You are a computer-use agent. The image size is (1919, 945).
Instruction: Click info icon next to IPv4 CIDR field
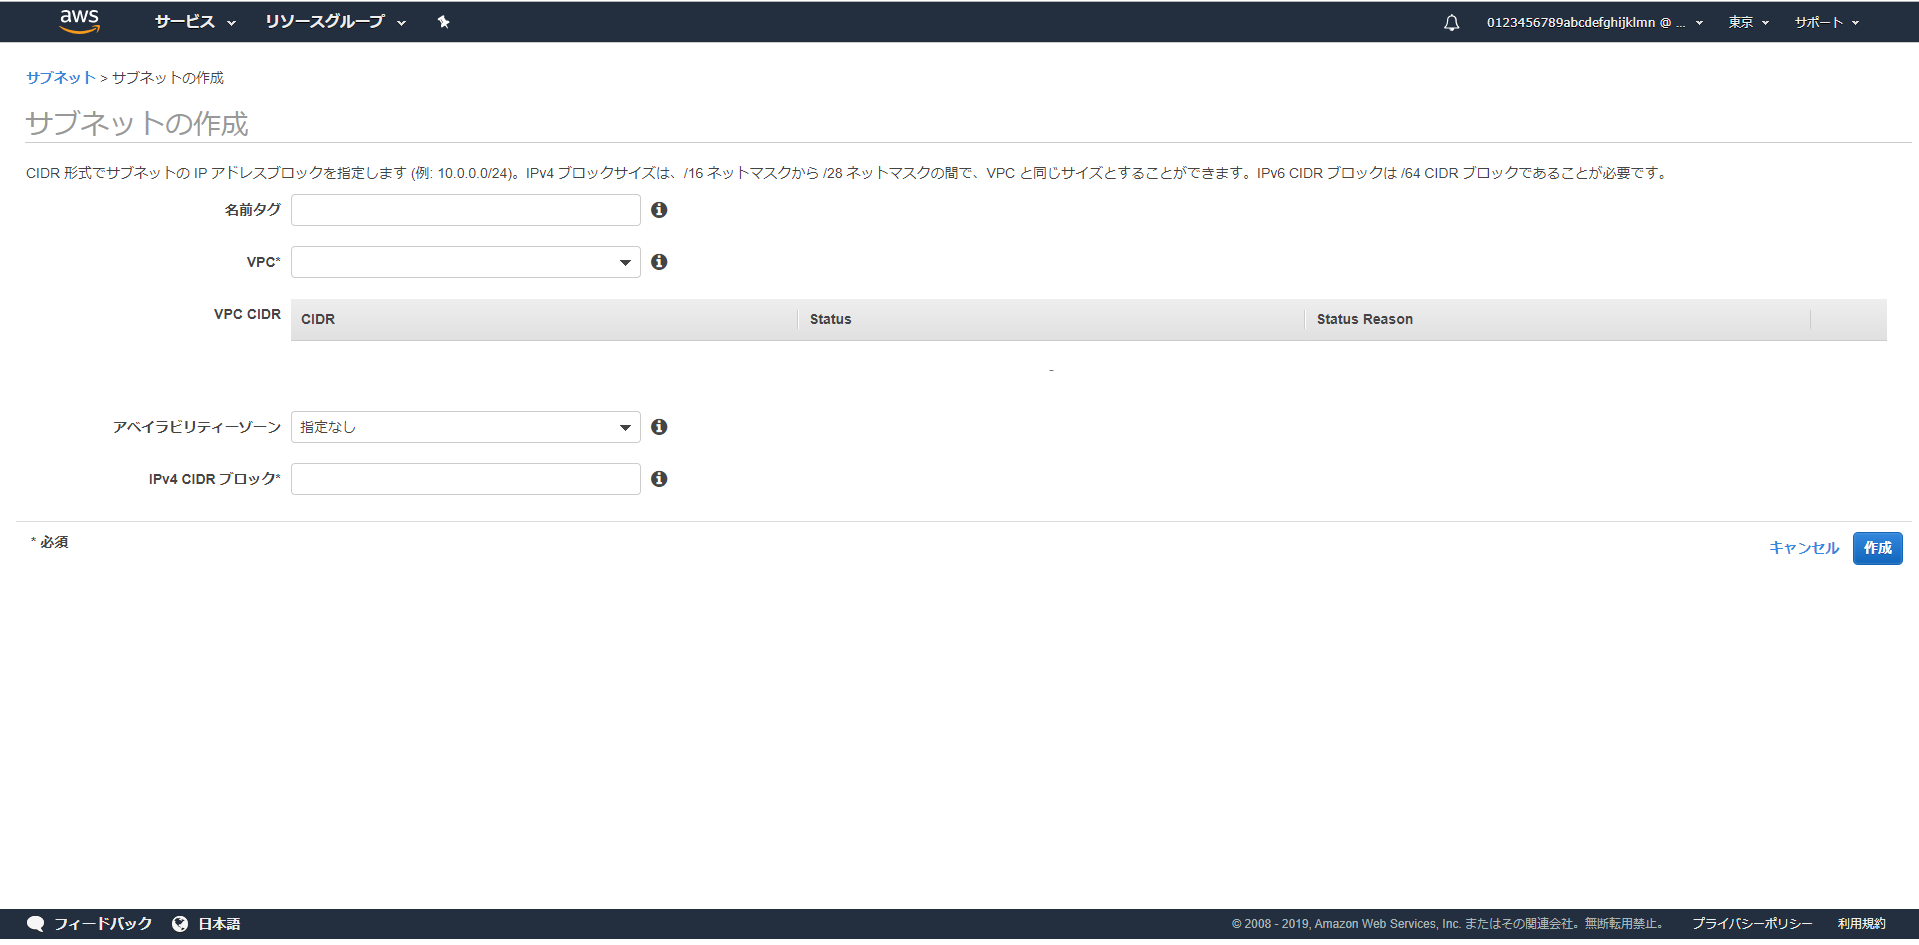pos(659,479)
